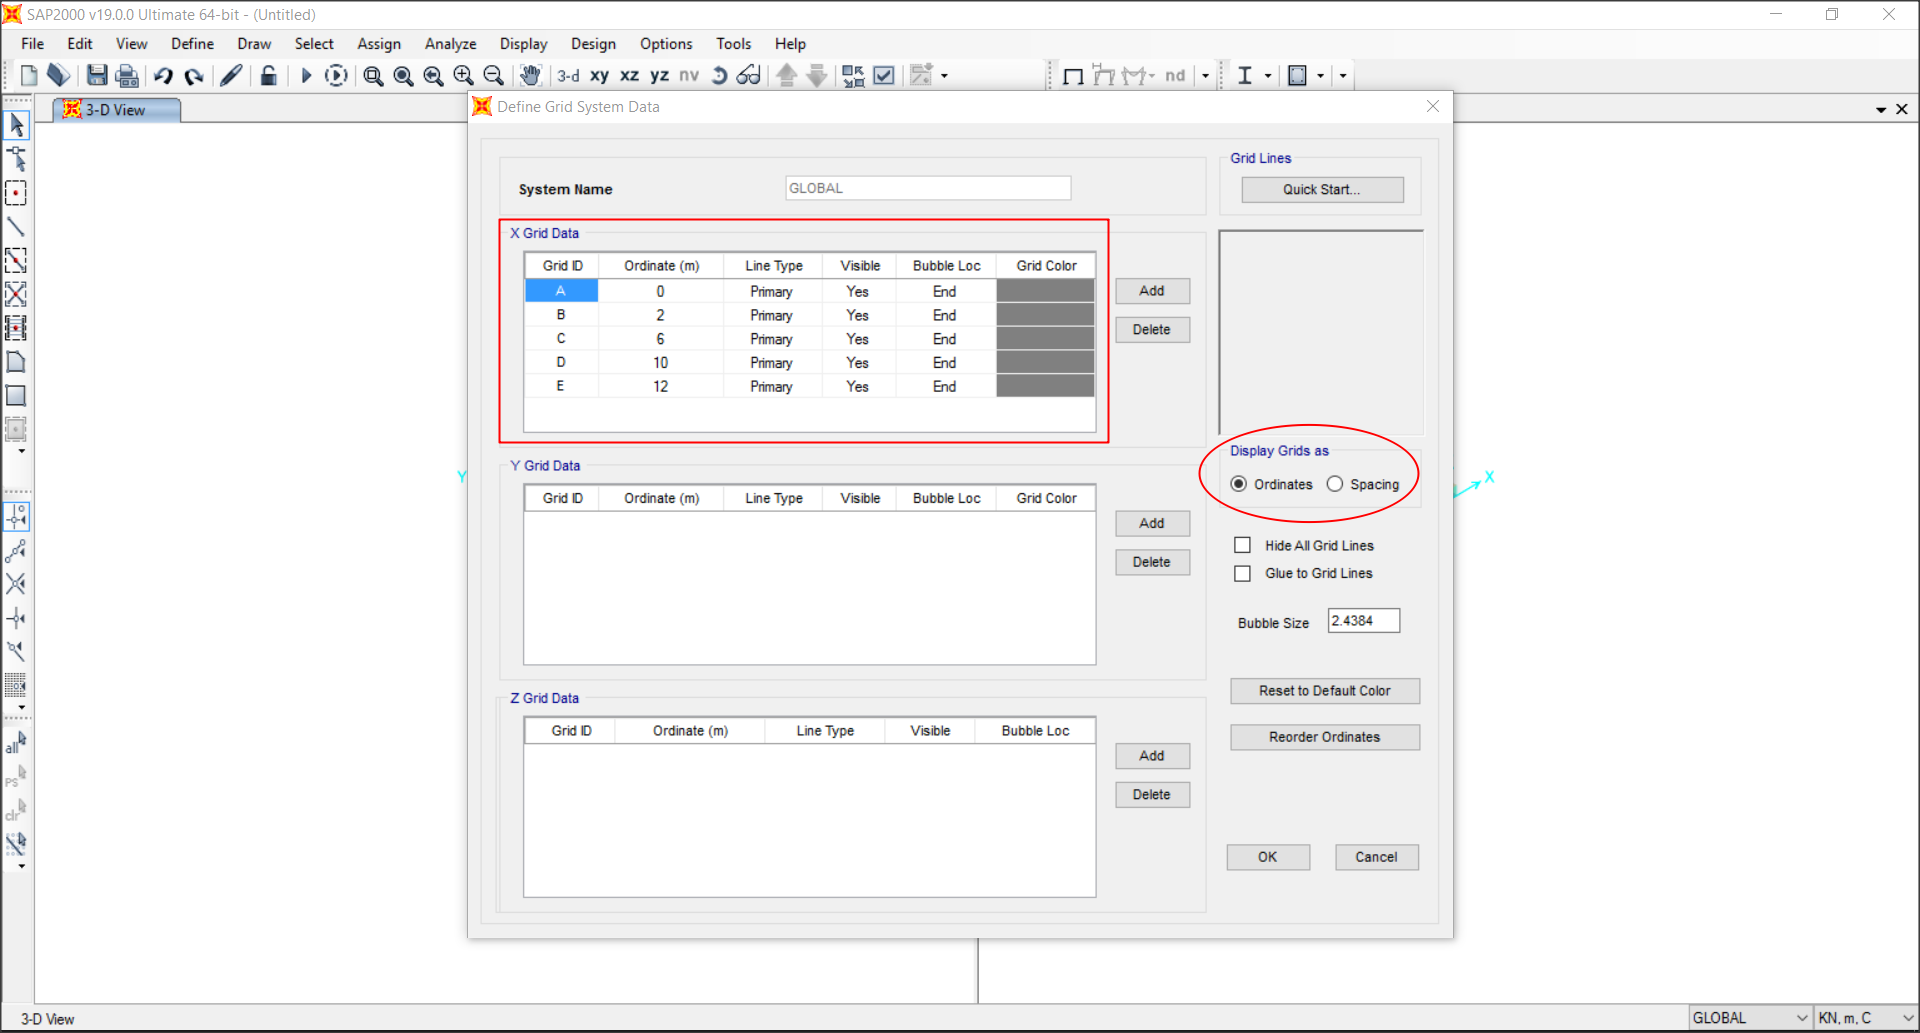The image size is (1920, 1033).
Task: Click grid color swatch for row A
Action: (x=1045, y=291)
